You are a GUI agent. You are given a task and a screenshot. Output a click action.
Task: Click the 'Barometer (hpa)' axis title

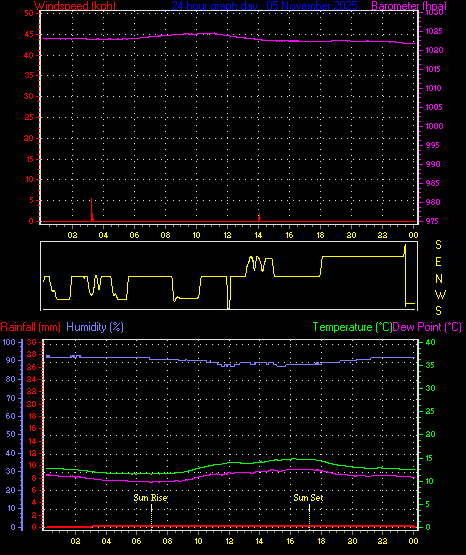click(x=409, y=6)
